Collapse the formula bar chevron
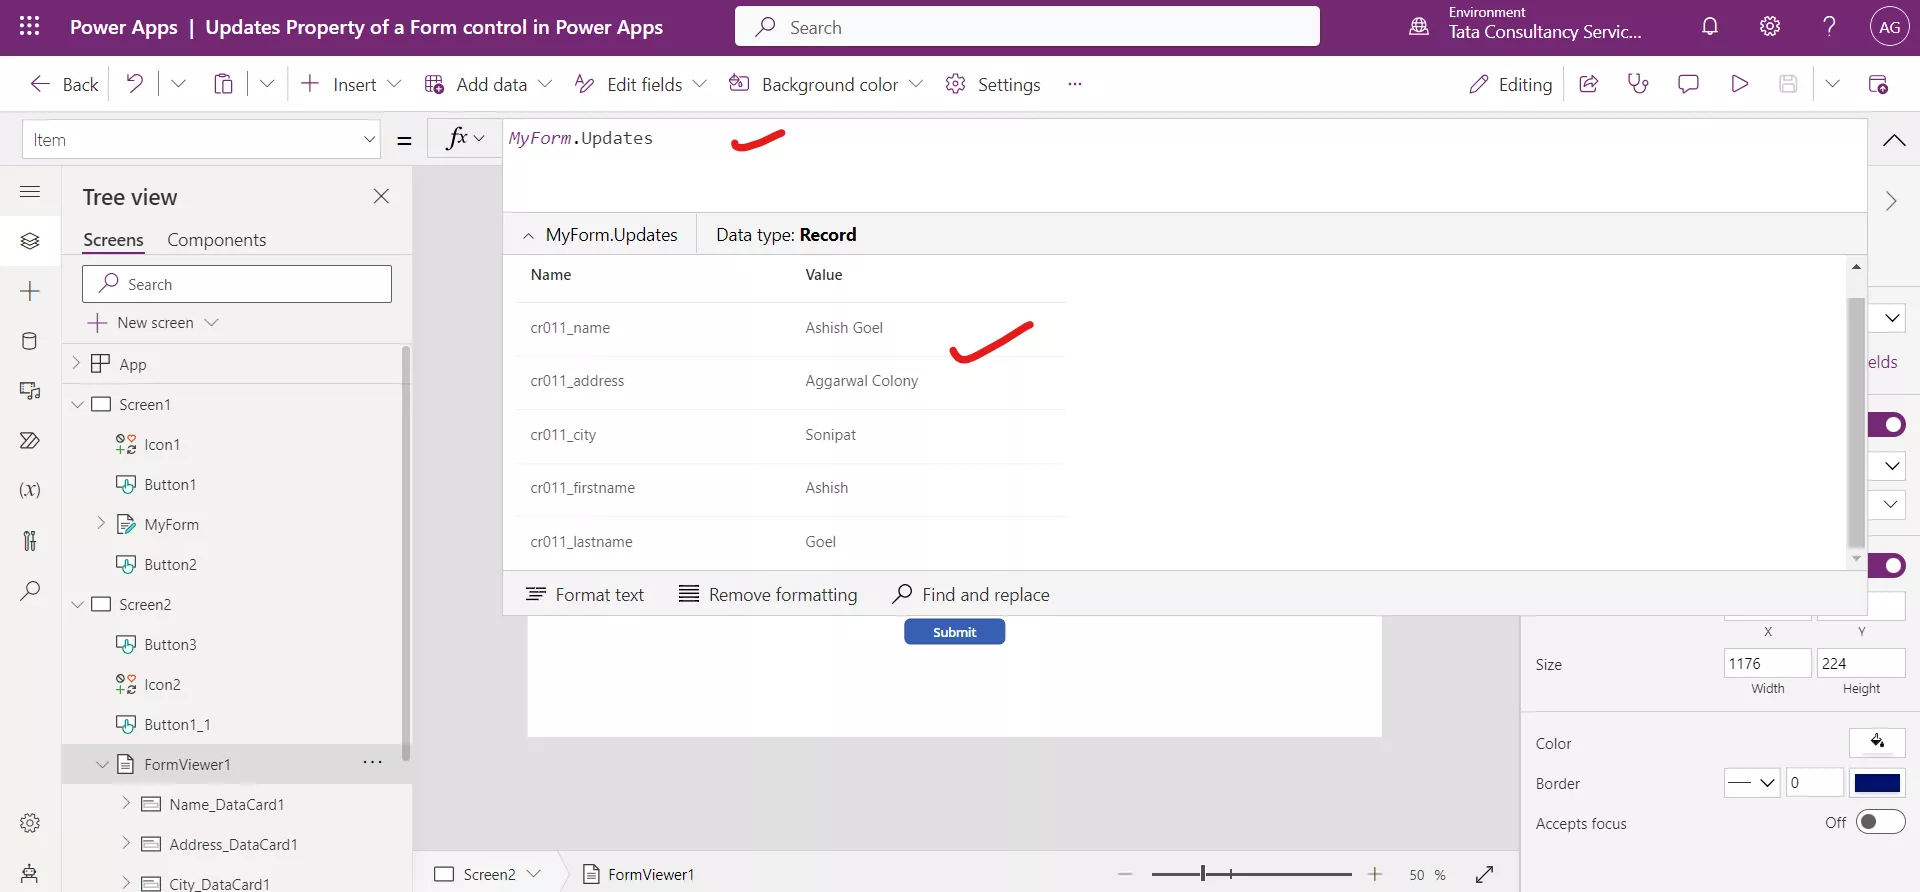Image resolution: width=1920 pixels, height=892 pixels. tap(1894, 140)
